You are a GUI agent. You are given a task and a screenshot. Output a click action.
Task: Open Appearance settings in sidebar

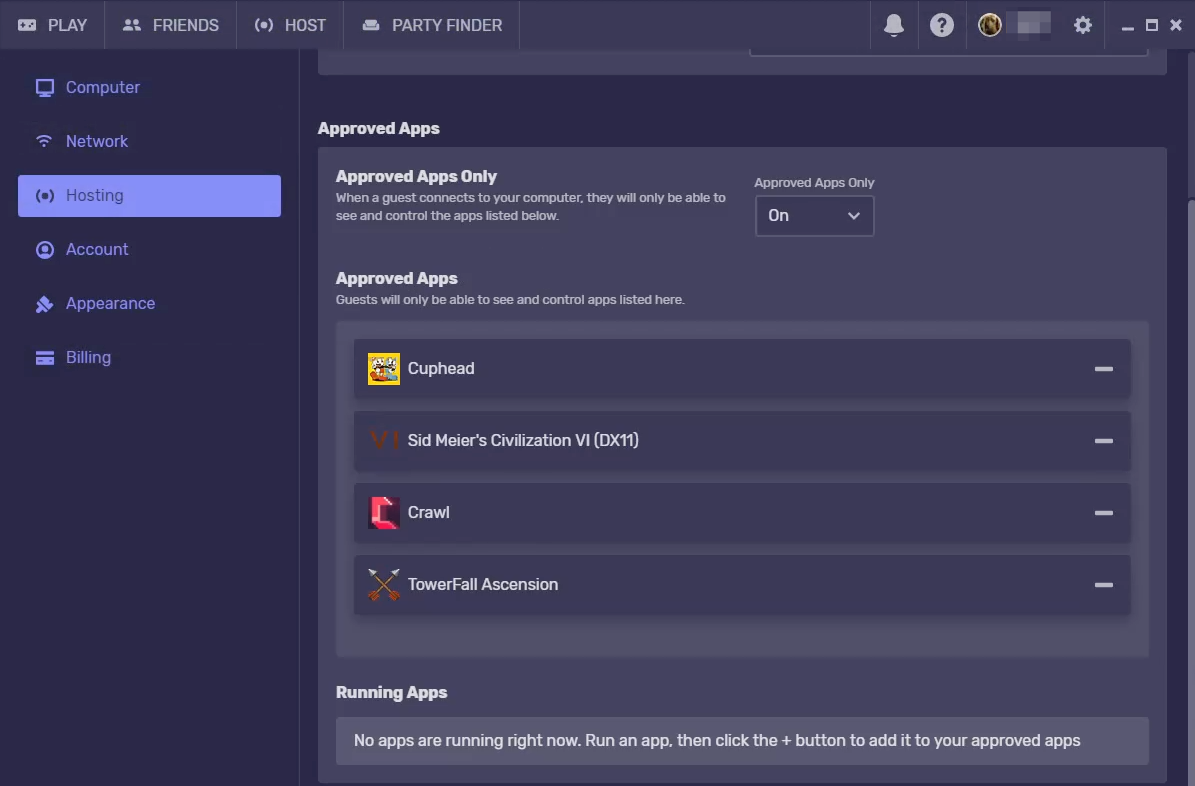(x=110, y=304)
